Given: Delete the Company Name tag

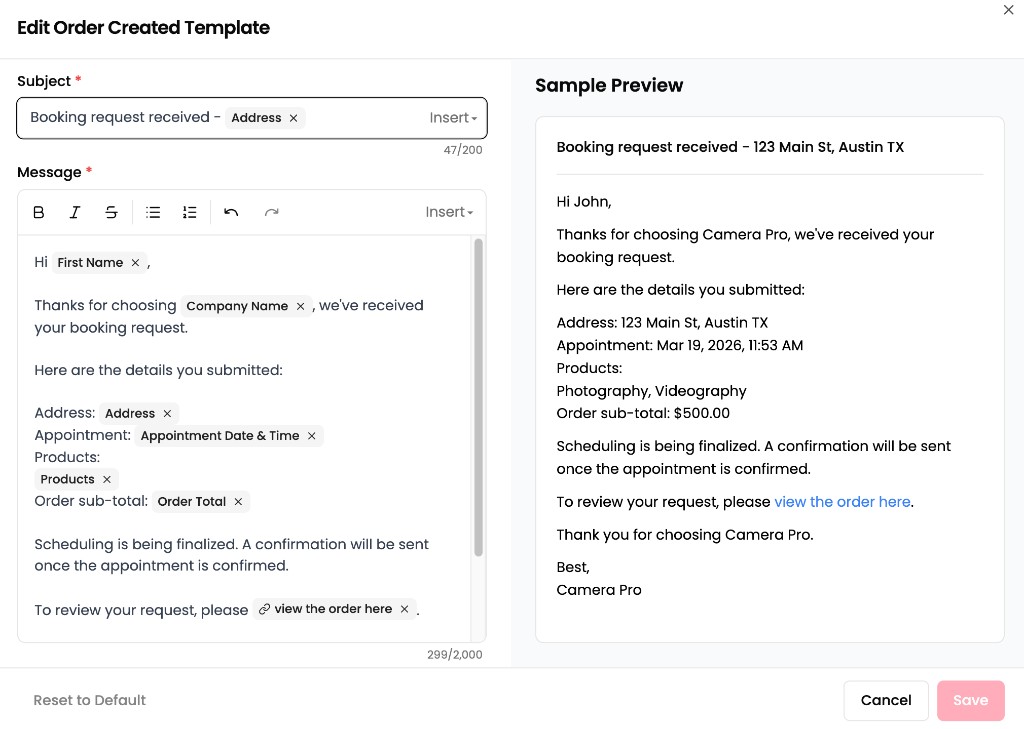Looking at the screenshot, I should pyautogui.click(x=300, y=307).
